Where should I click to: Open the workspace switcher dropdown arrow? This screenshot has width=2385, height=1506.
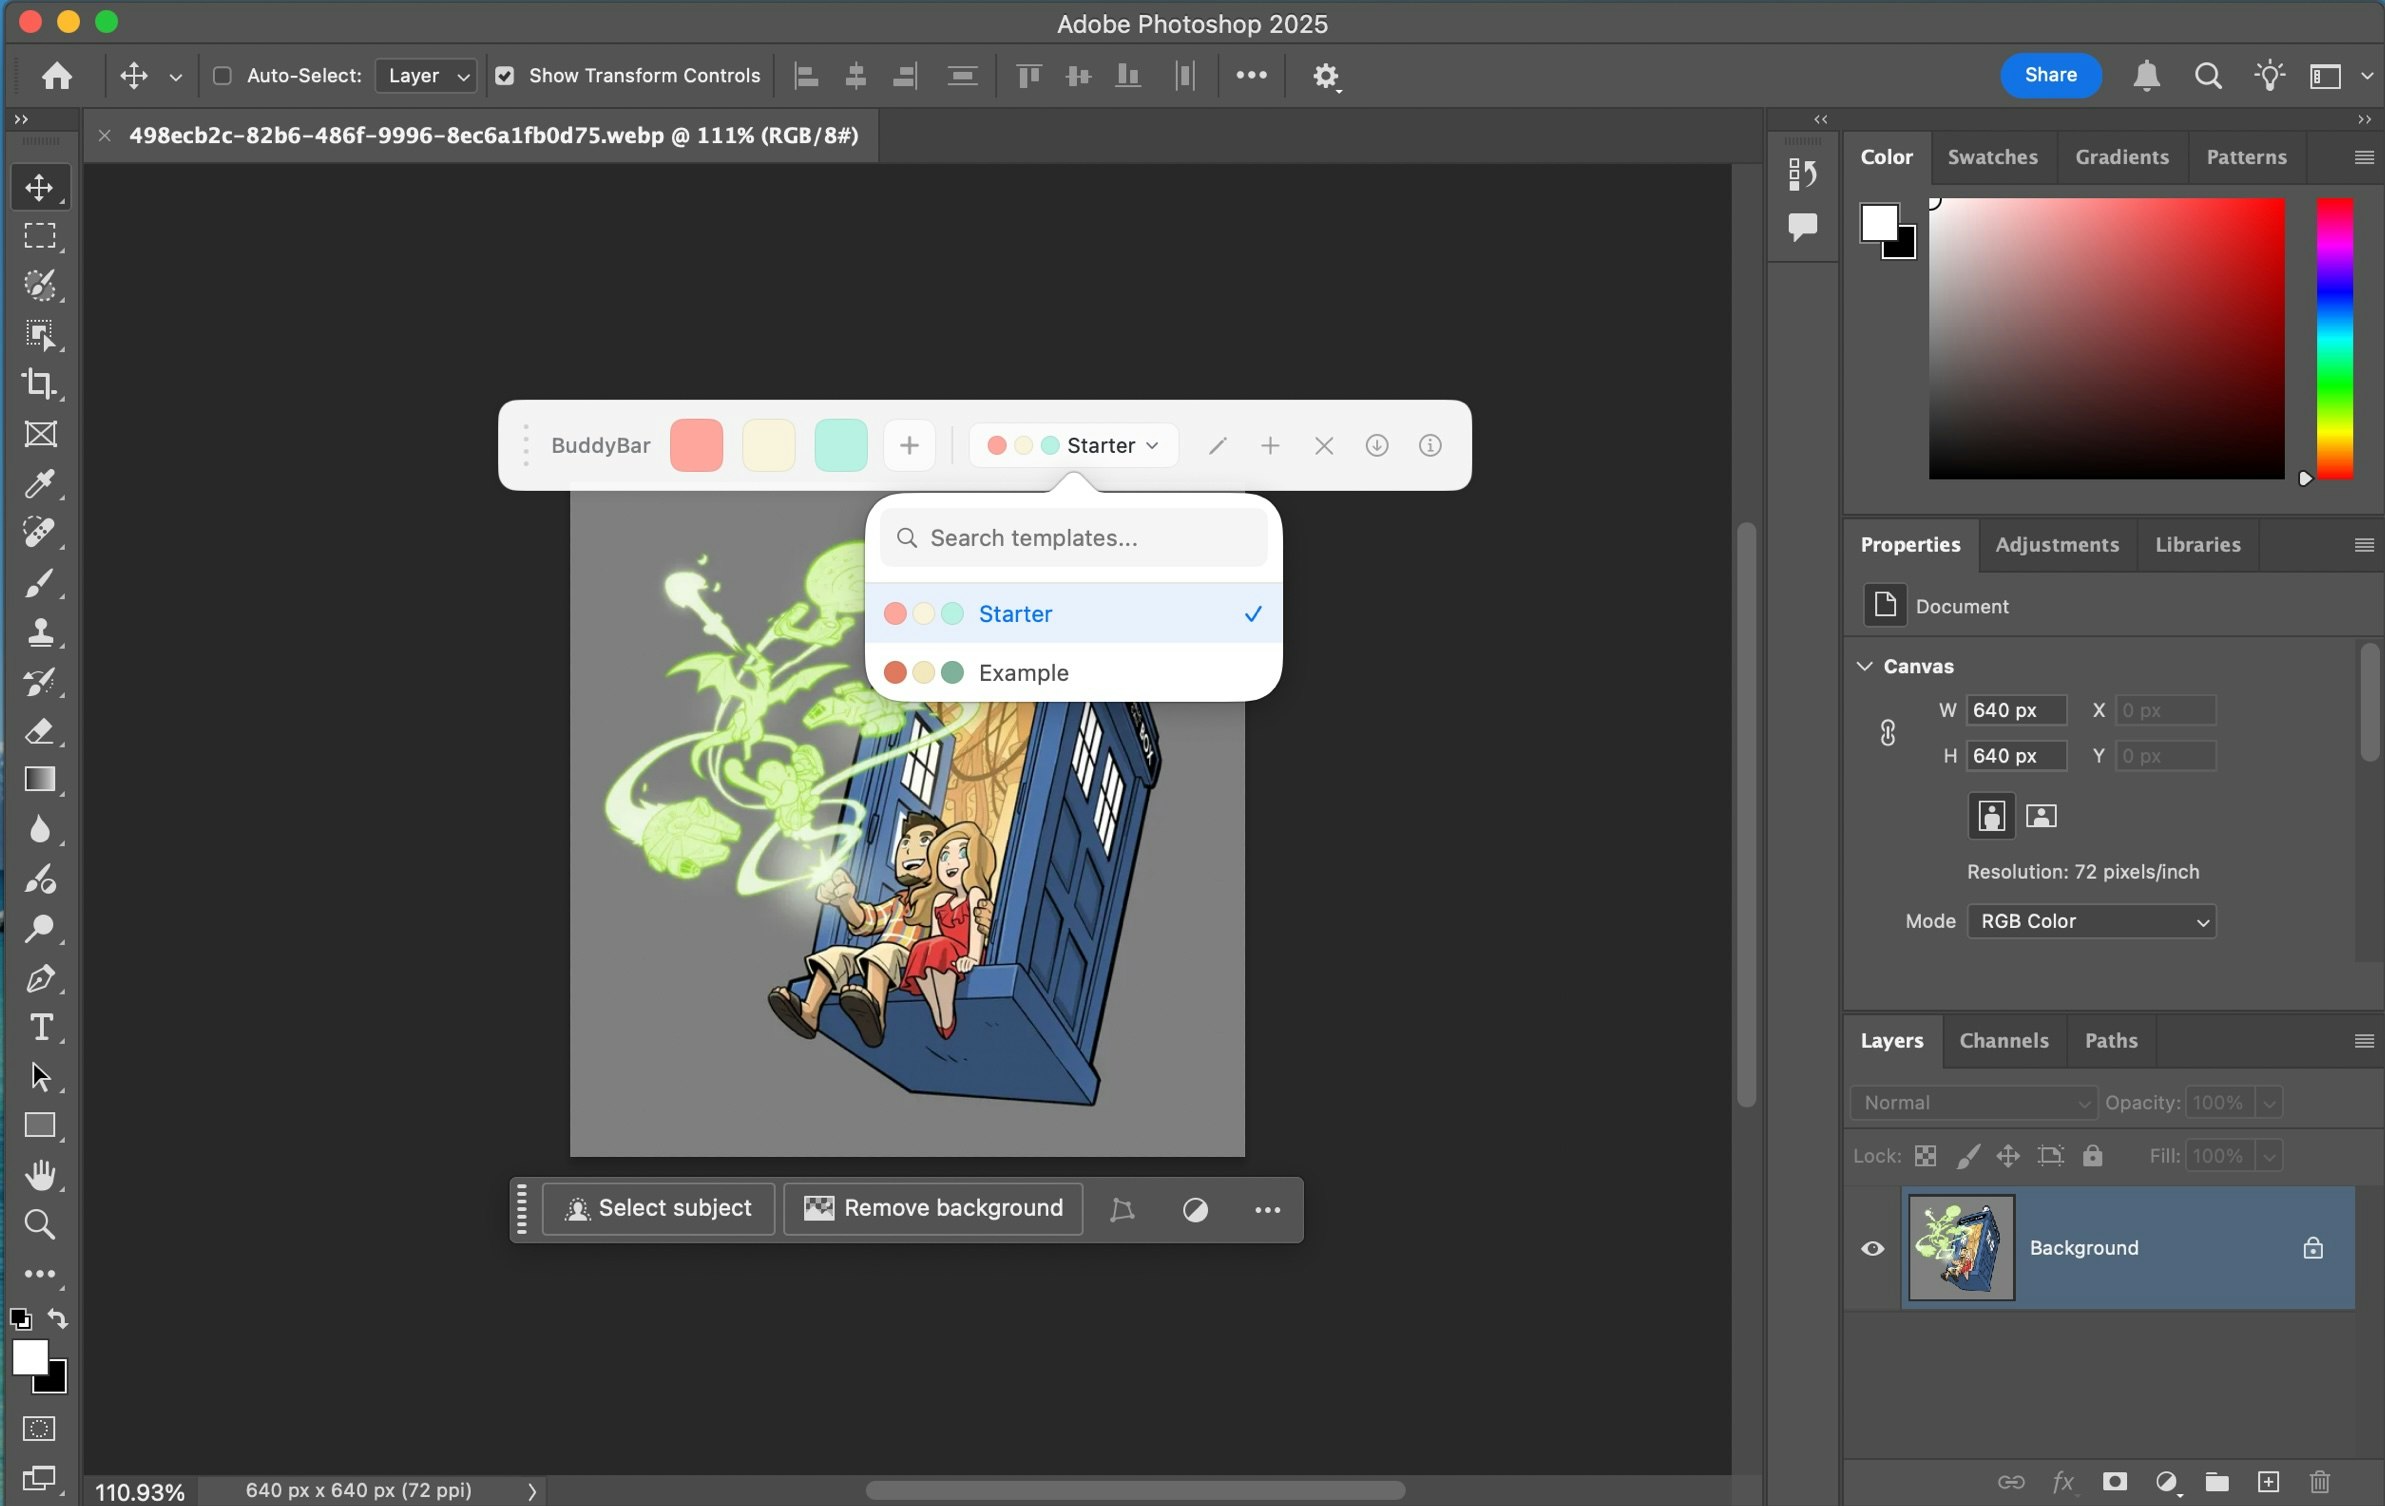[2366, 76]
